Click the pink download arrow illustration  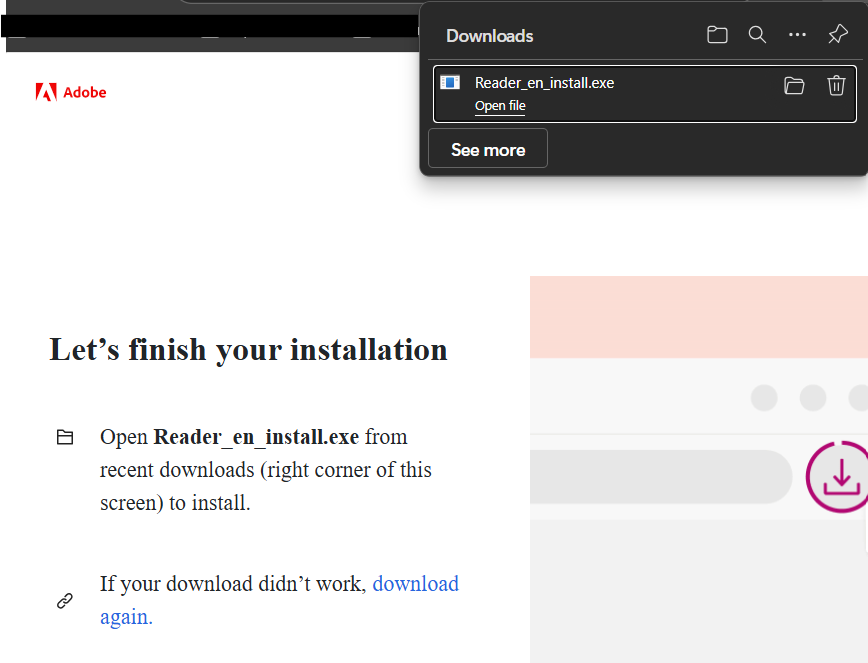pyautogui.click(x=837, y=477)
